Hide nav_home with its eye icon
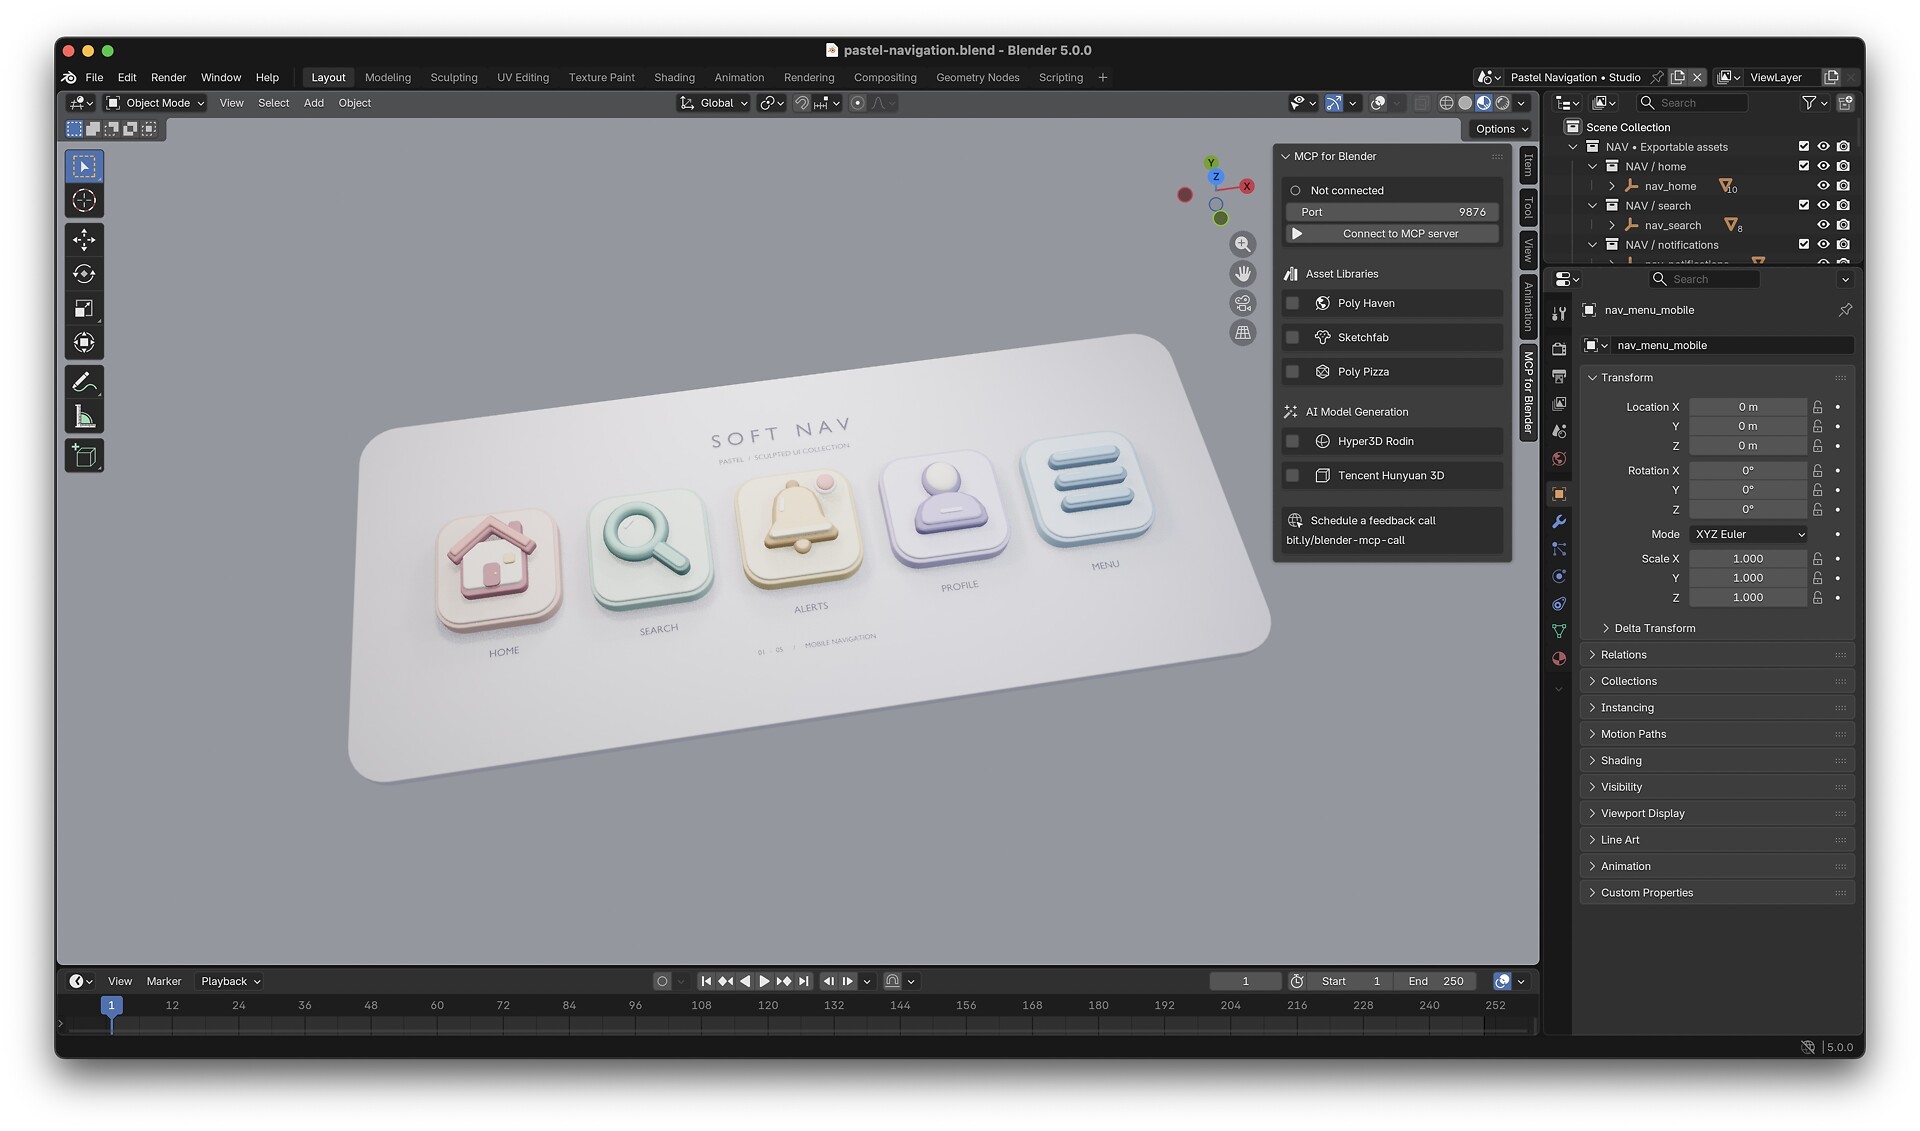The height and width of the screenshot is (1131, 1920). tap(1823, 186)
